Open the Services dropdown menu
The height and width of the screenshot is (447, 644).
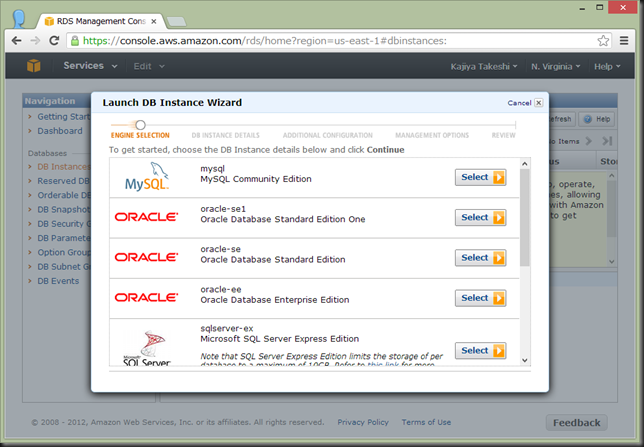click(90, 66)
